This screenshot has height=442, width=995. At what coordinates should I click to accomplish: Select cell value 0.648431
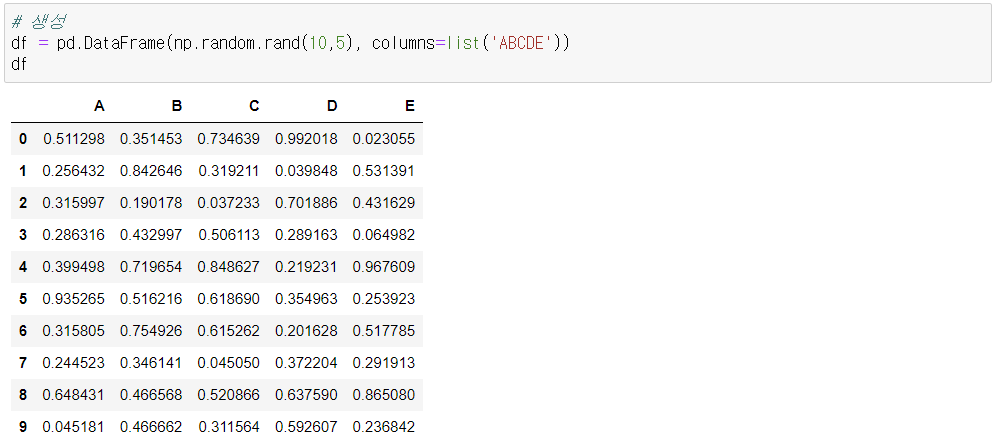pyautogui.click(x=74, y=395)
